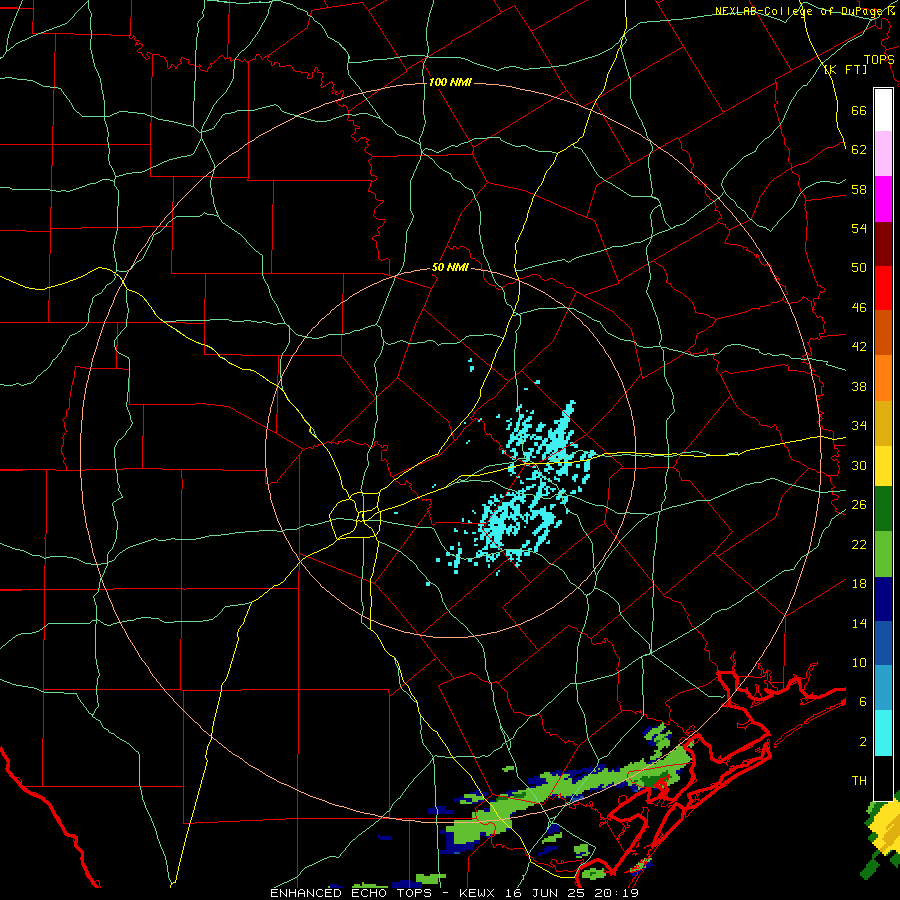Click the dark orange 42 kft legend swatch

(x=883, y=332)
